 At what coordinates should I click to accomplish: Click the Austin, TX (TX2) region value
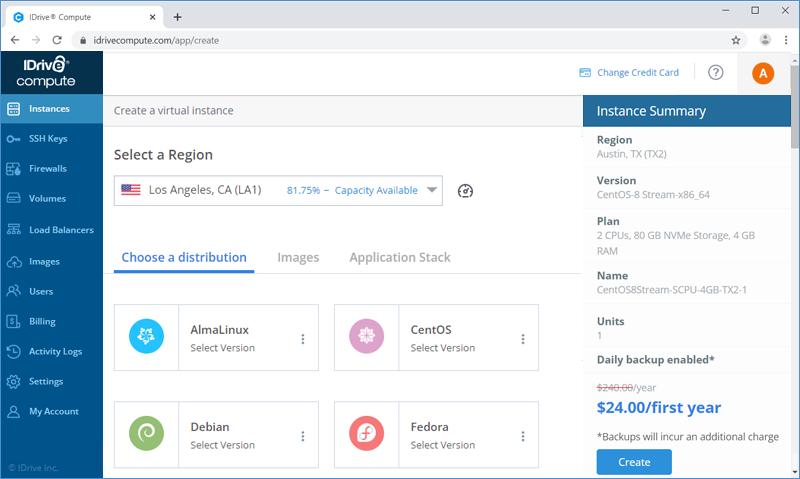pyautogui.click(x=632, y=154)
